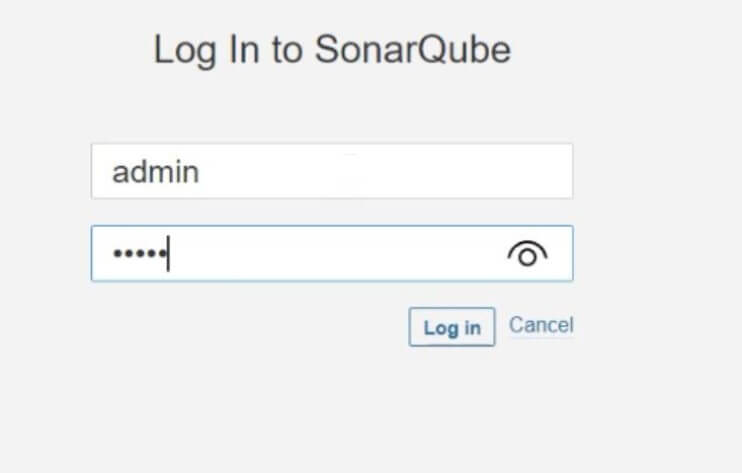Click on the masked password dots
Viewport: 742px width, 473px height.
click(140, 254)
